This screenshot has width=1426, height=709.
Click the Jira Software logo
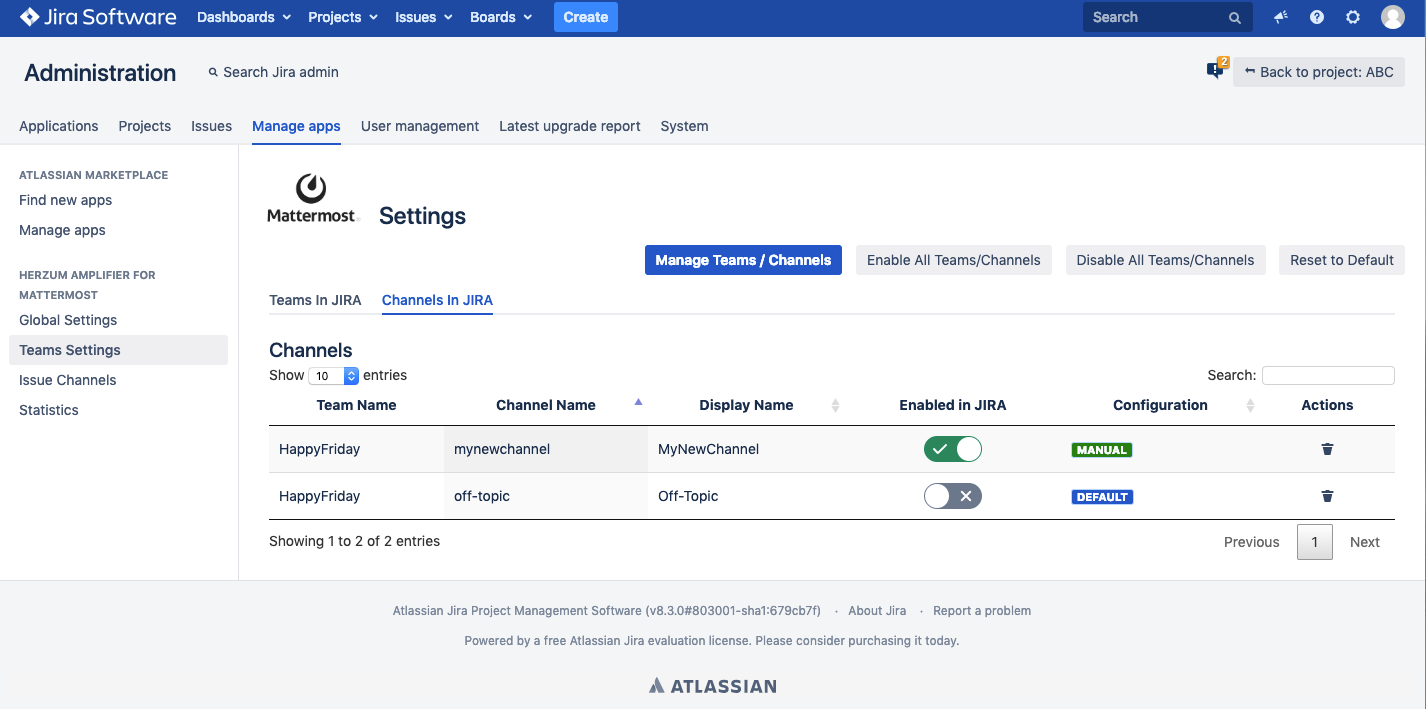(98, 17)
